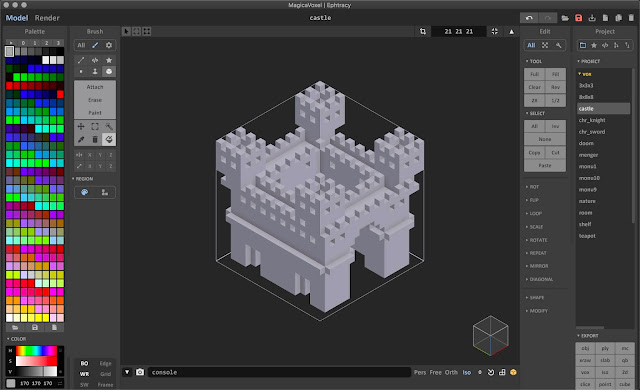Switch to the Render tab
The height and width of the screenshot is (390, 640).
point(47,18)
